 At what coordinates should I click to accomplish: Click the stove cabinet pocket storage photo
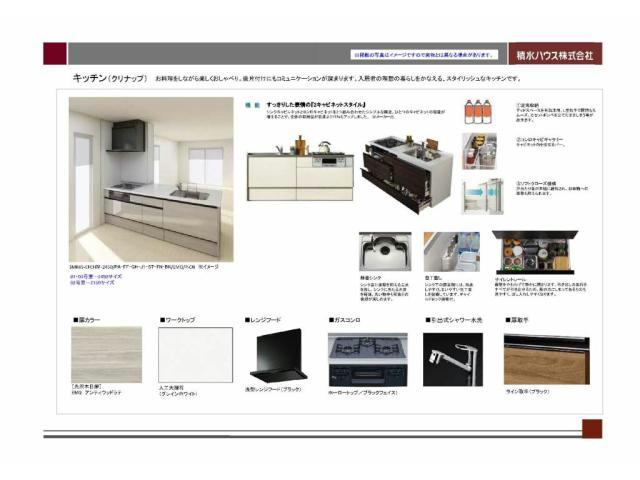479,150
